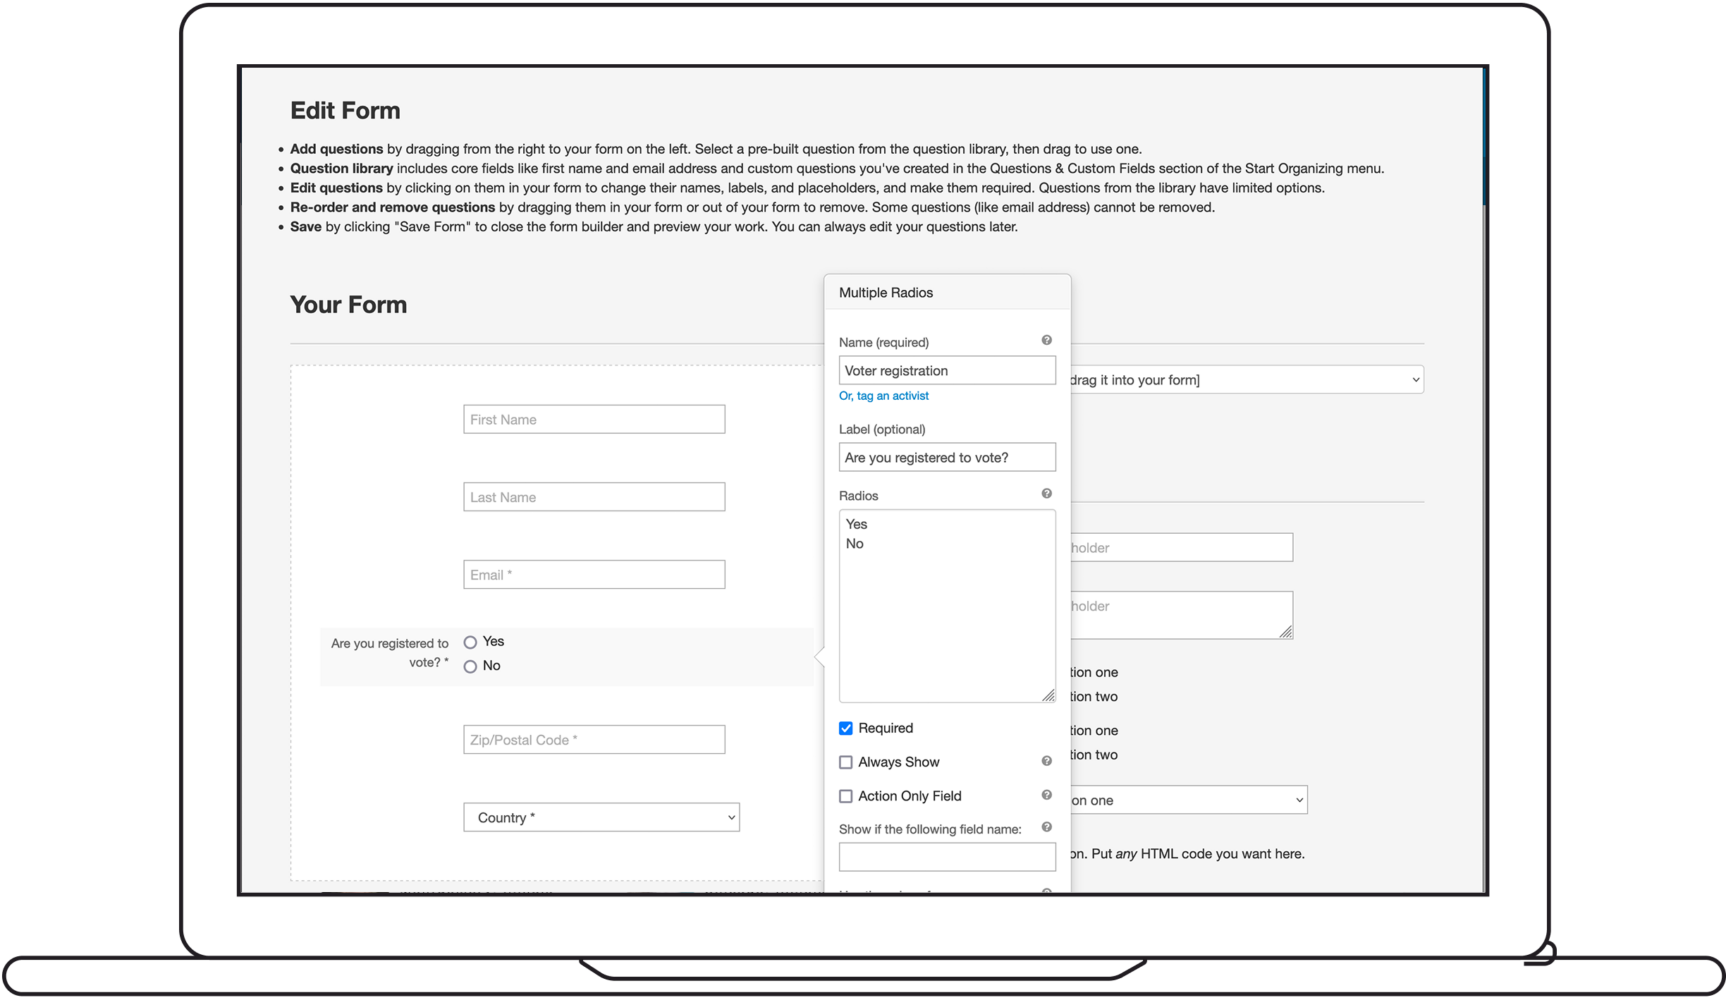Click the Voter registration name field
This screenshot has height=1000, width=1726.
(x=946, y=371)
